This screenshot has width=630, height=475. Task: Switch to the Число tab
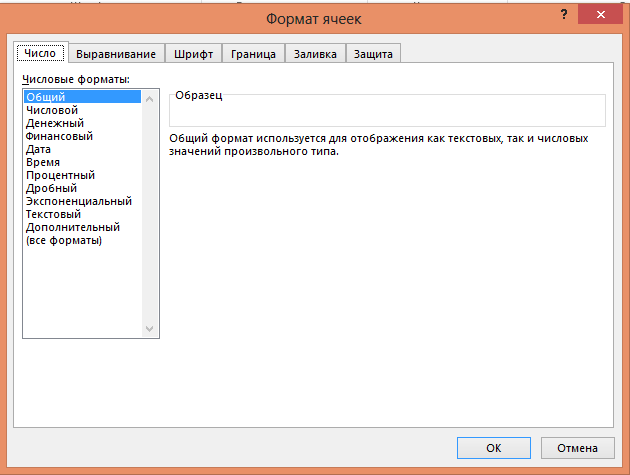(41, 53)
